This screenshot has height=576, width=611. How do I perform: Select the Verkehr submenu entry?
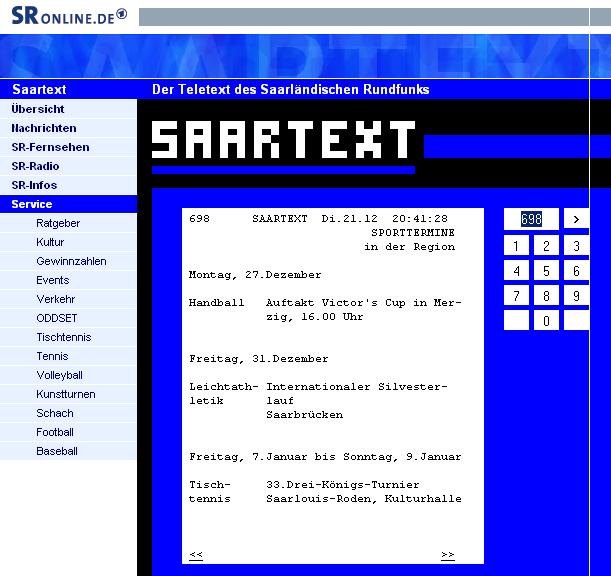click(x=55, y=299)
